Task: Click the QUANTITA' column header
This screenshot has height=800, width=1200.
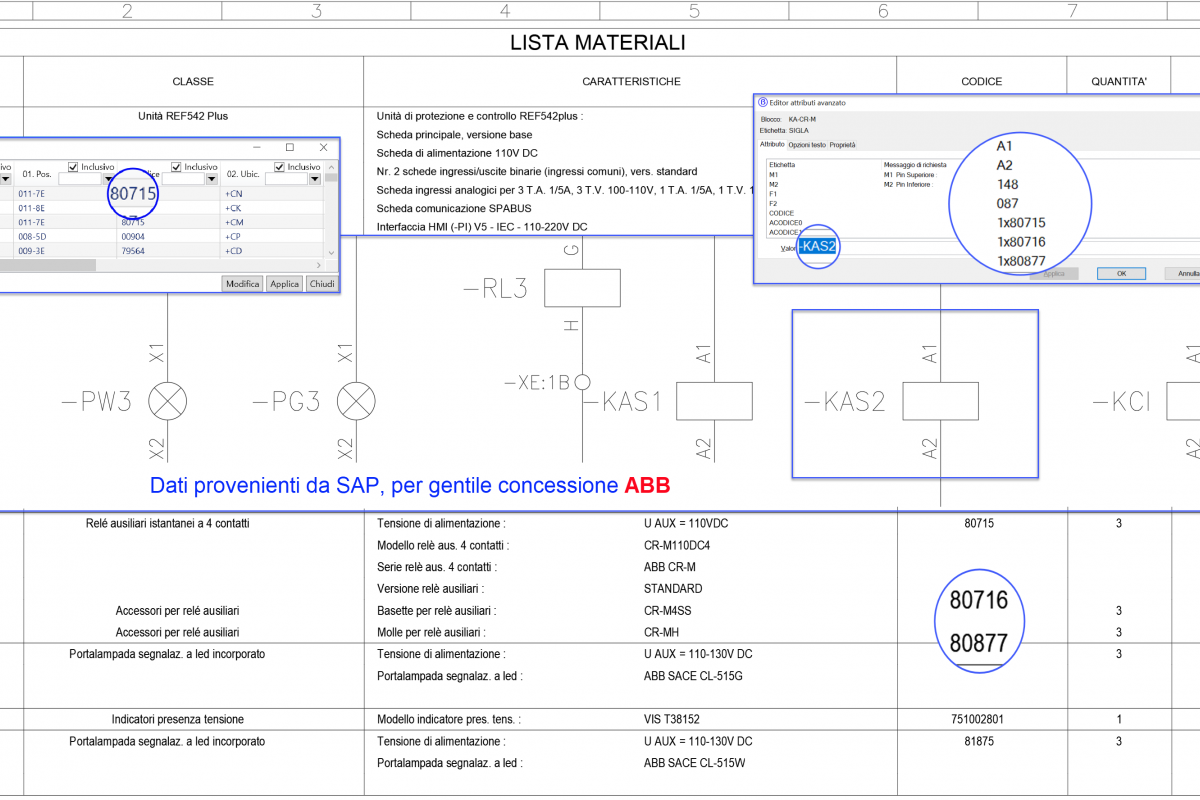Action: point(1119,82)
